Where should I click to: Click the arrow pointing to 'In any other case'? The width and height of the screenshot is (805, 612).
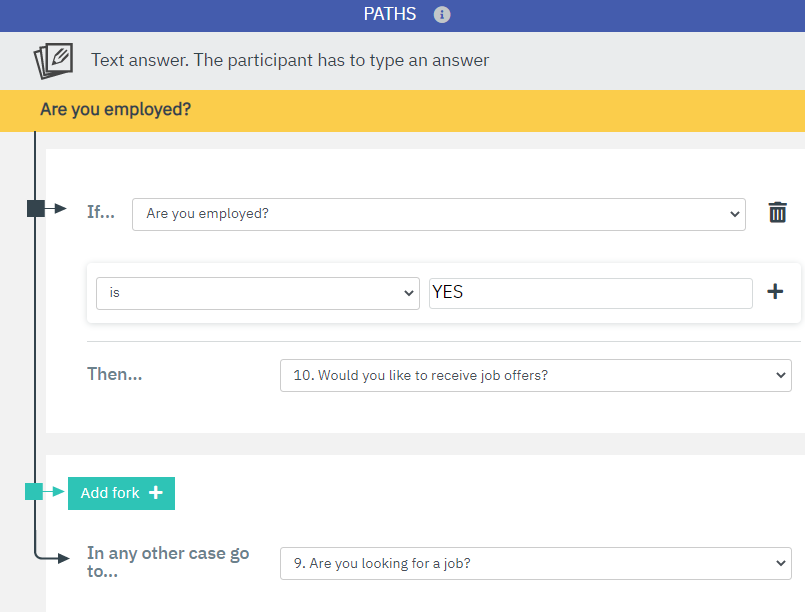click(62, 559)
